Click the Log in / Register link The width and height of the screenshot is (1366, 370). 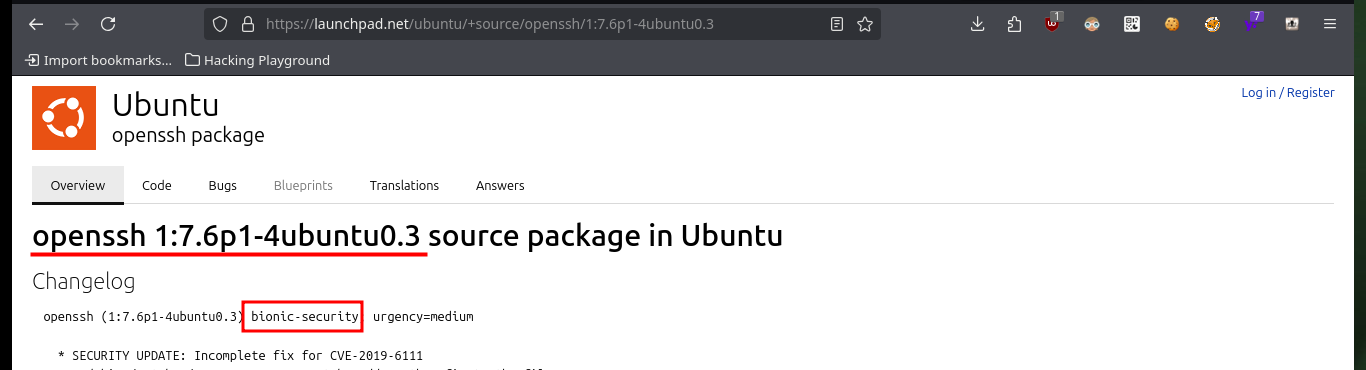click(x=1288, y=92)
